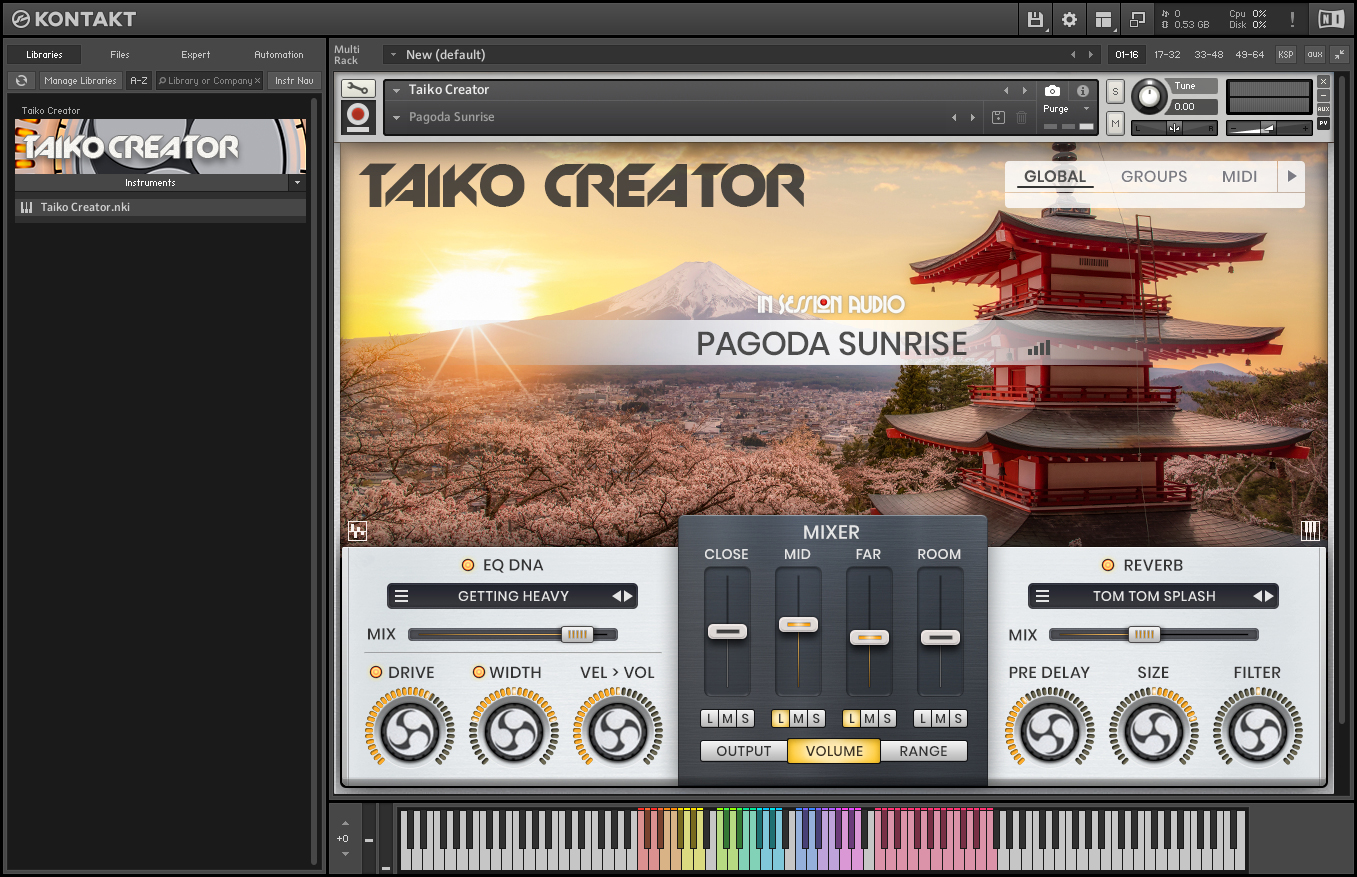This screenshot has width=1357, height=877.
Task: Select the OUTPUT mixer mode button
Action: click(x=744, y=751)
